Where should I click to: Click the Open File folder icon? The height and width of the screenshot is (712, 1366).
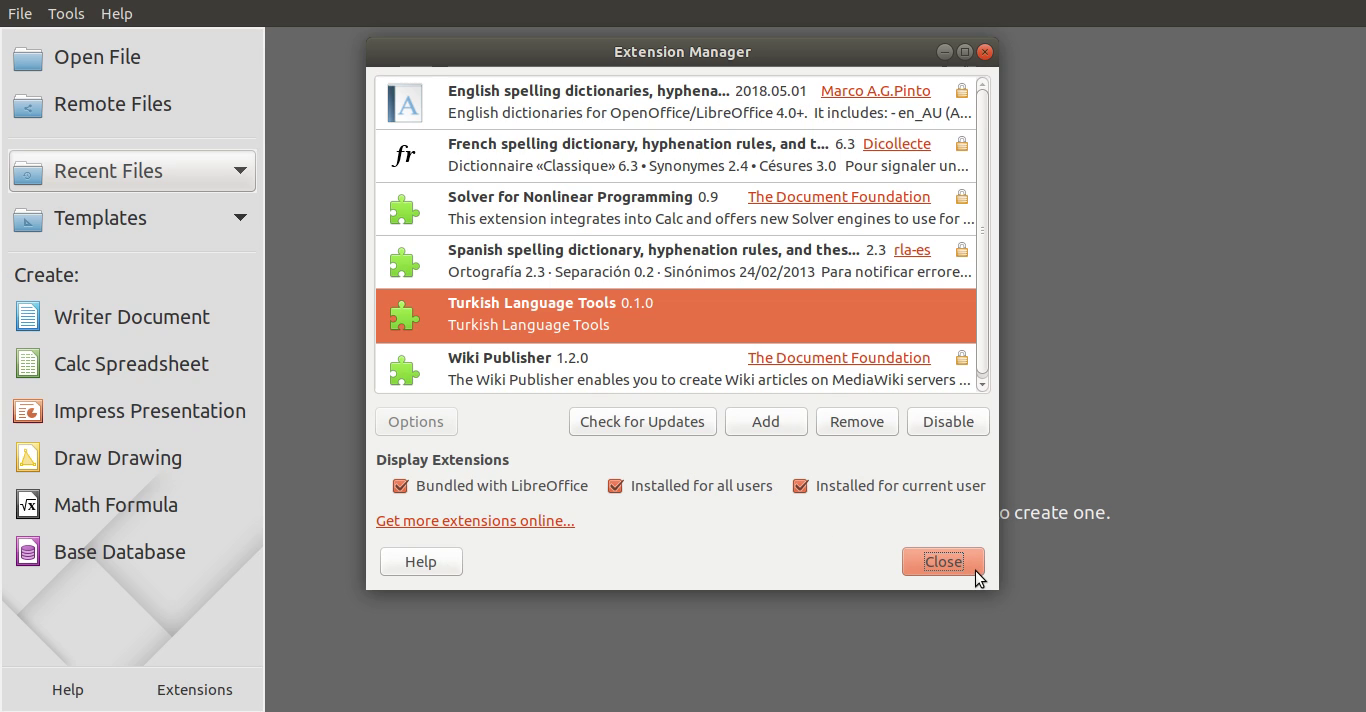[28, 58]
